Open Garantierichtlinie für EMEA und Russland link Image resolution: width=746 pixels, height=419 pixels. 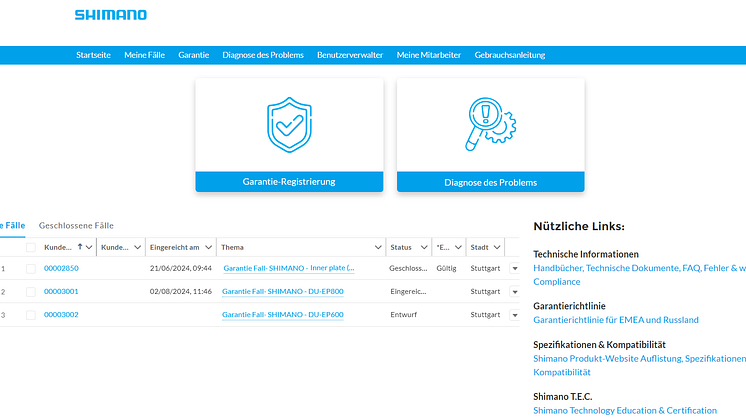[616, 320]
